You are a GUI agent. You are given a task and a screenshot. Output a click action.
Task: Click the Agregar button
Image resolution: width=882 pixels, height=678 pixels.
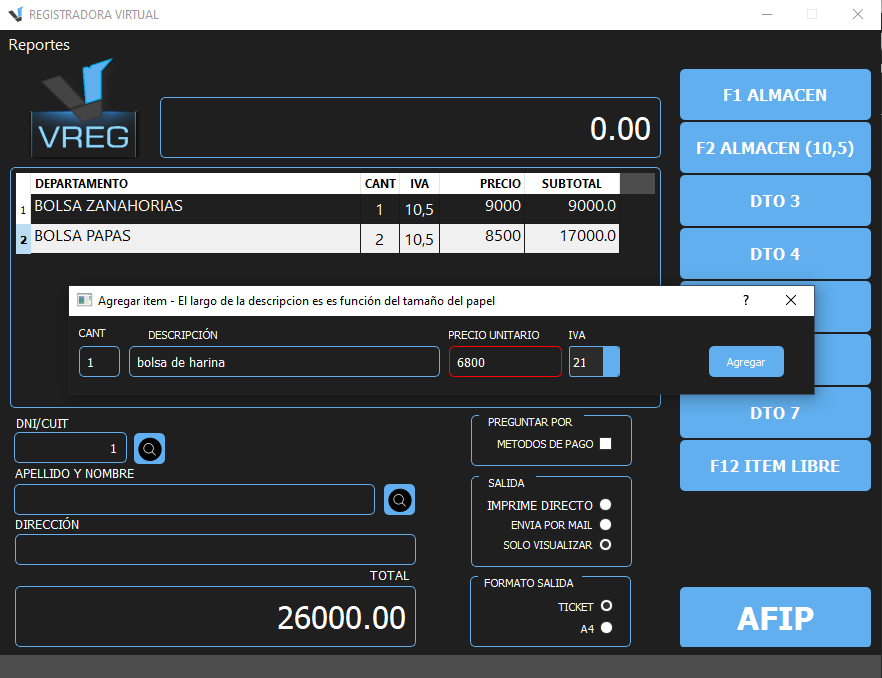click(746, 362)
